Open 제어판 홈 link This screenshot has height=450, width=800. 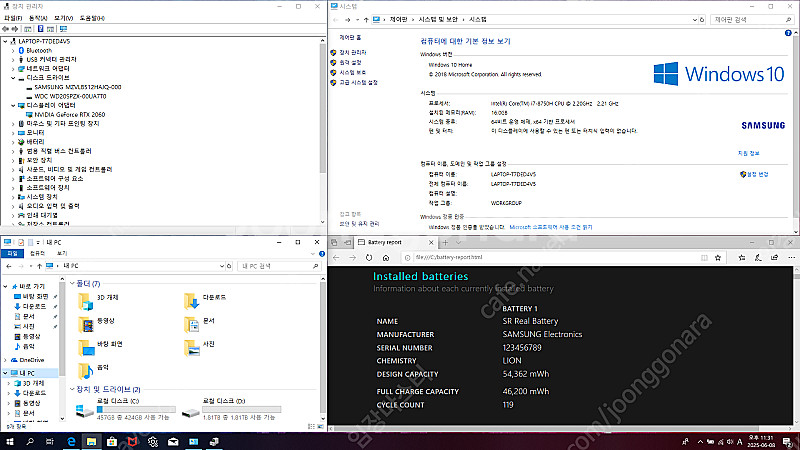351,38
